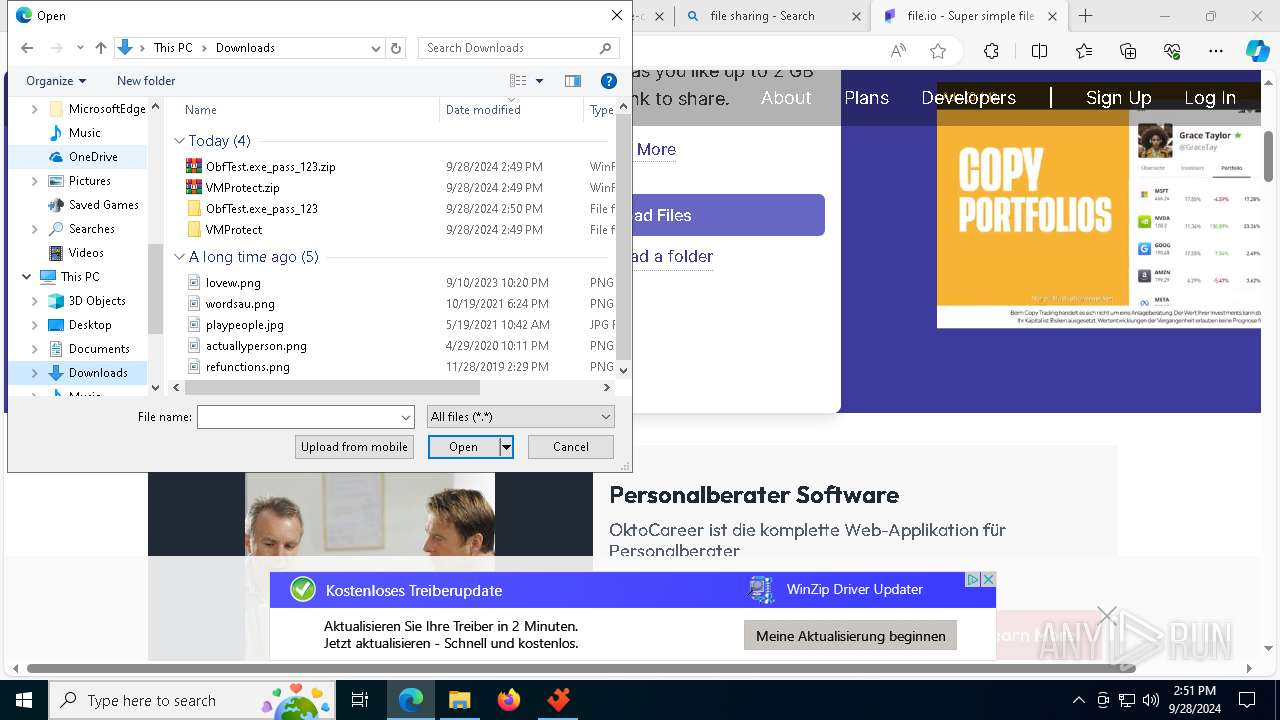This screenshot has width=1280, height=720.
Task: Click the Back arrow in Open dialog
Action: coord(27,48)
